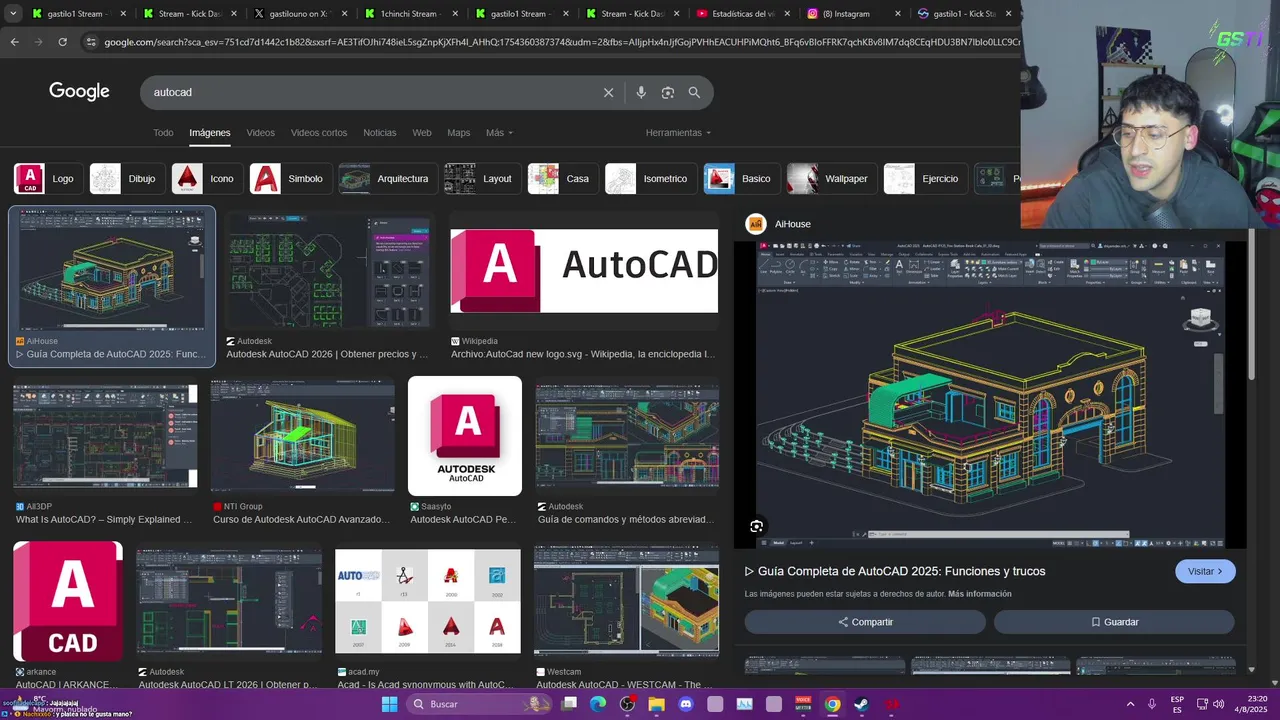Start voice search with the microphone icon
1280x720 pixels.
[641, 92]
